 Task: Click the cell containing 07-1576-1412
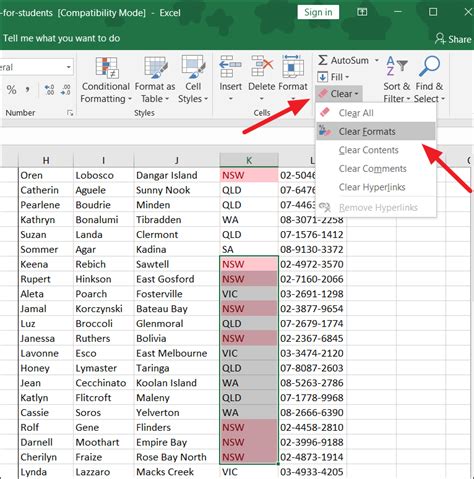tap(312, 234)
